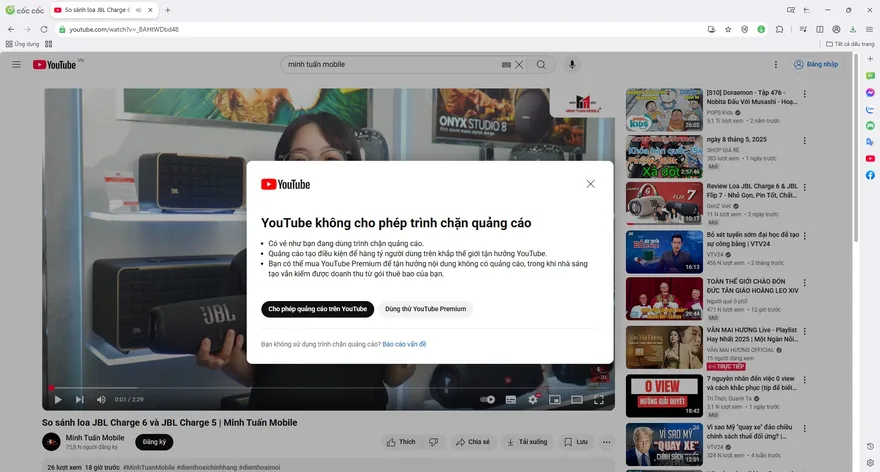Open the Cốc Cốc main menu
Viewport: 880px width, 472px height.
(x=869, y=29)
